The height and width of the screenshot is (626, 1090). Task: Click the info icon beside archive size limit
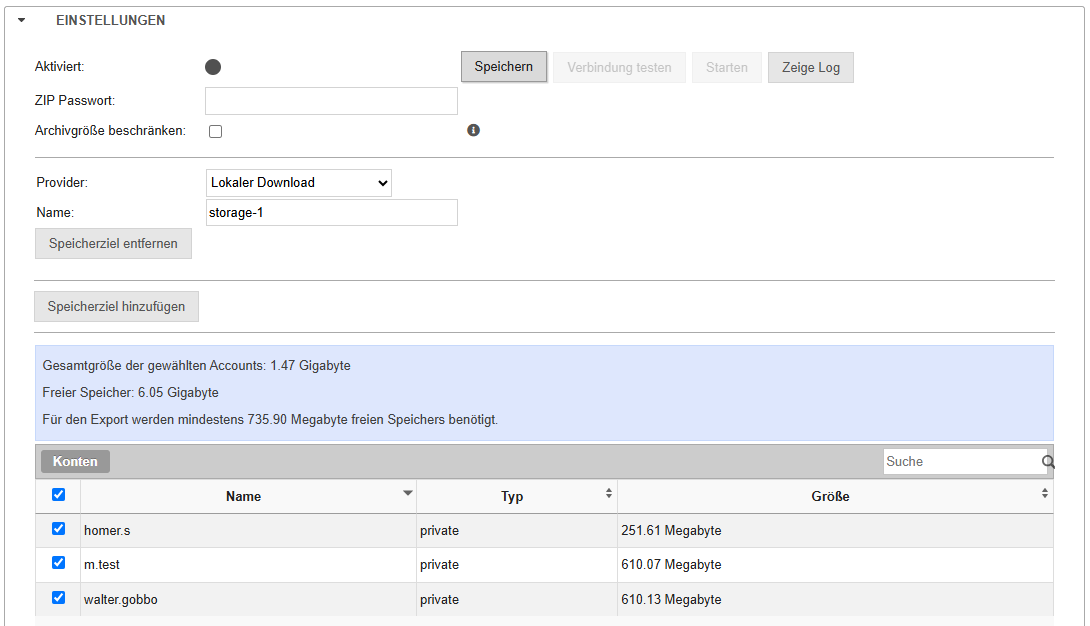(x=474, y=130)
